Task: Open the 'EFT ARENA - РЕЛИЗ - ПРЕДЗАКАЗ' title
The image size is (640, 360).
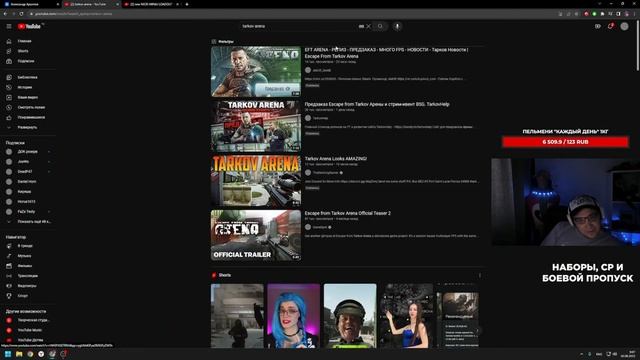Action: pyautogui.click(x=386, y=53)
